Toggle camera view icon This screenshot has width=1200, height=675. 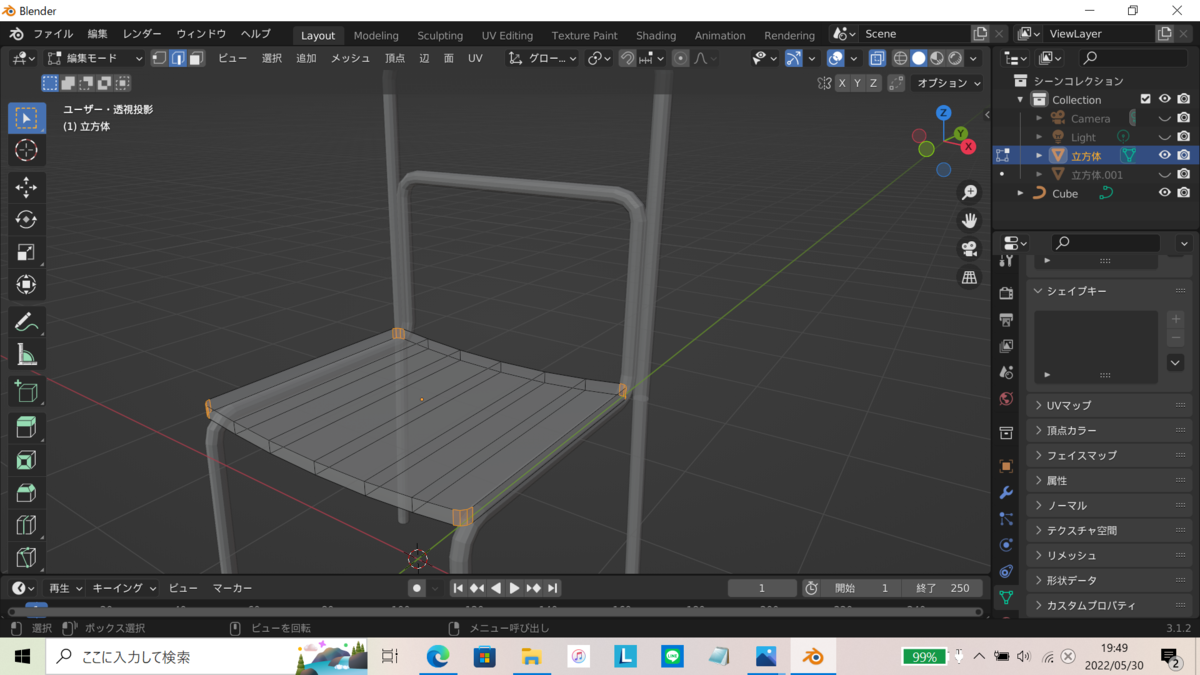(969, 249)
